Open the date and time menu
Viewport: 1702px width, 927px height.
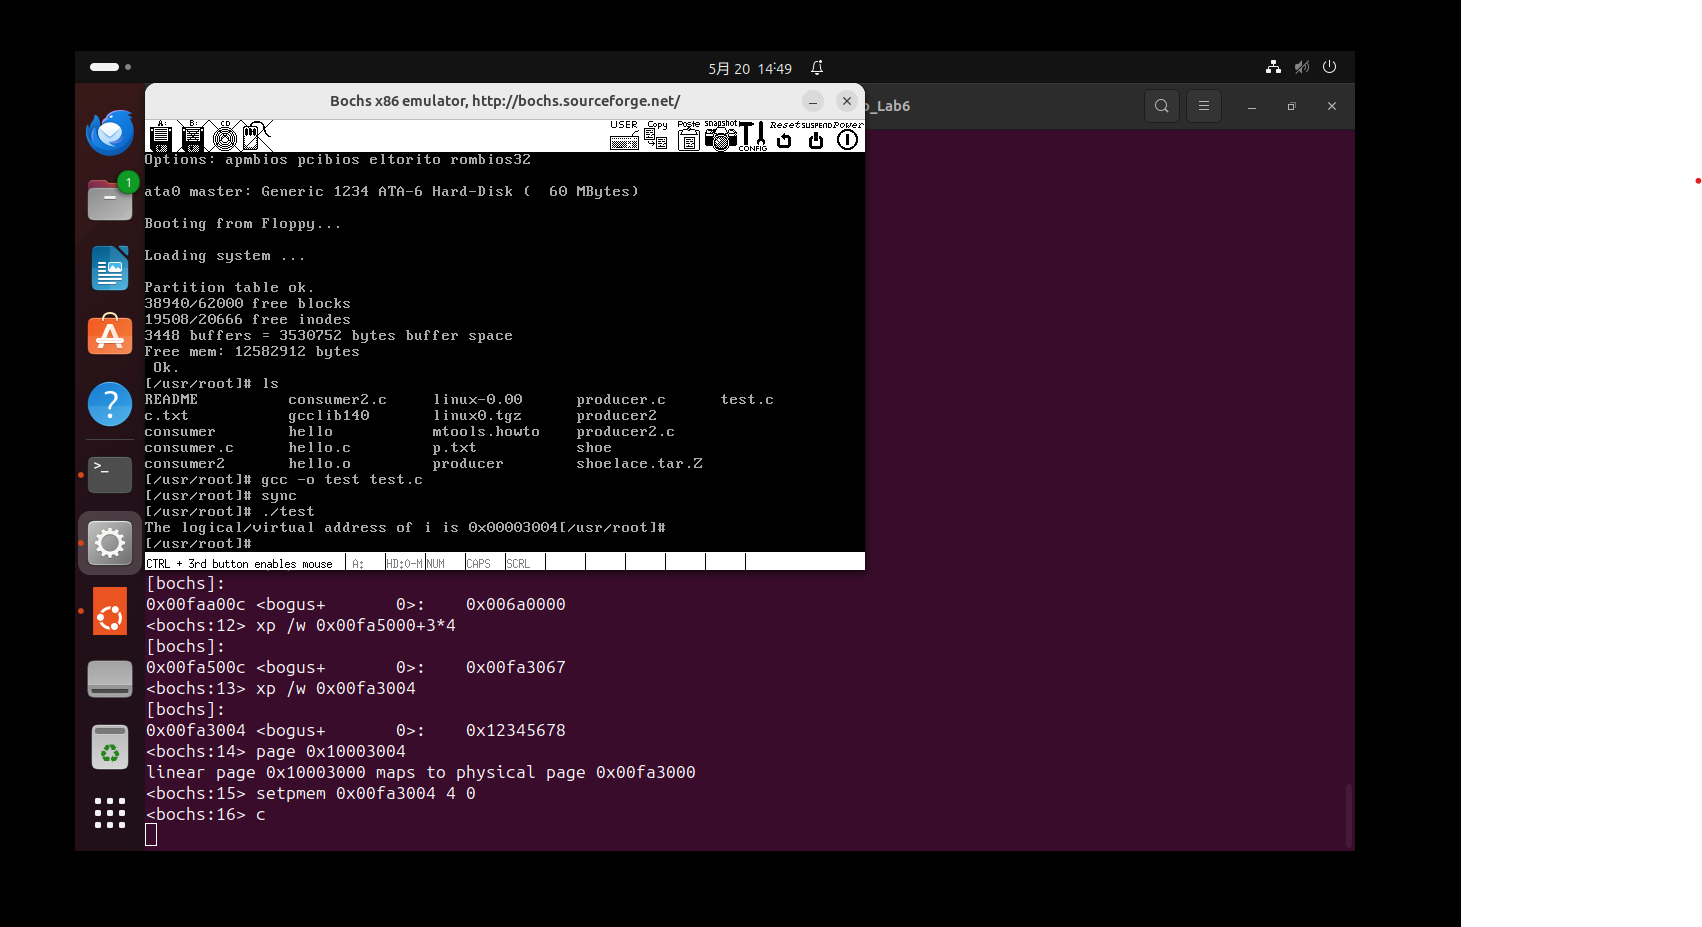click(750, 68)
